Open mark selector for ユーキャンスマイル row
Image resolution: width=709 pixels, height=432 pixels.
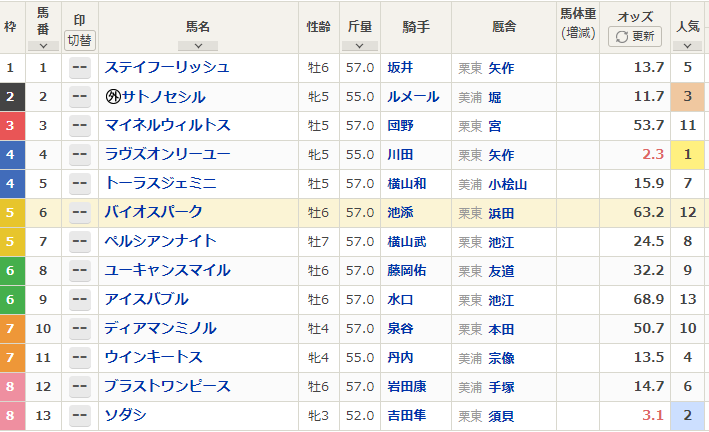[x=80, y=271]
